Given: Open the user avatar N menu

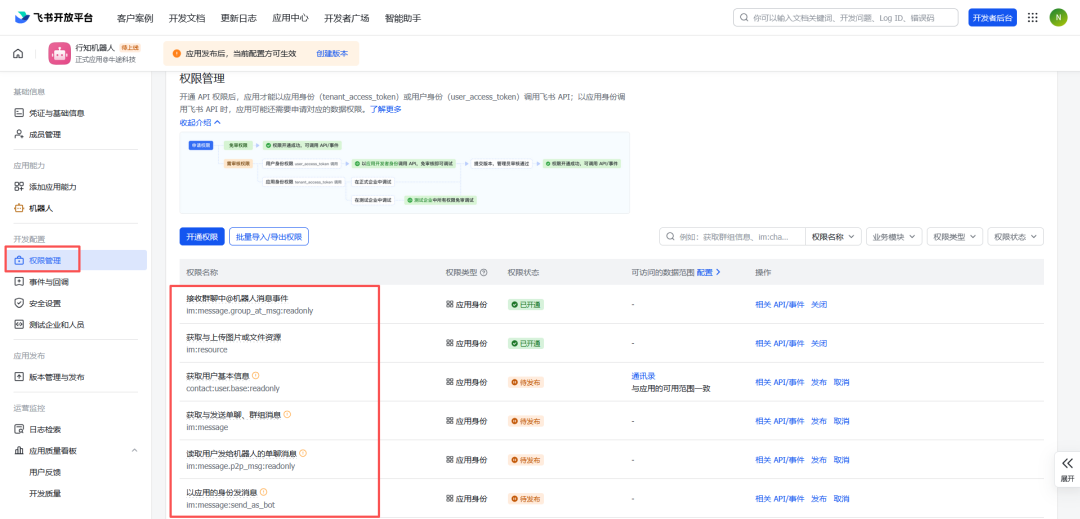Looking at the screenshot, I should 1058,17.
